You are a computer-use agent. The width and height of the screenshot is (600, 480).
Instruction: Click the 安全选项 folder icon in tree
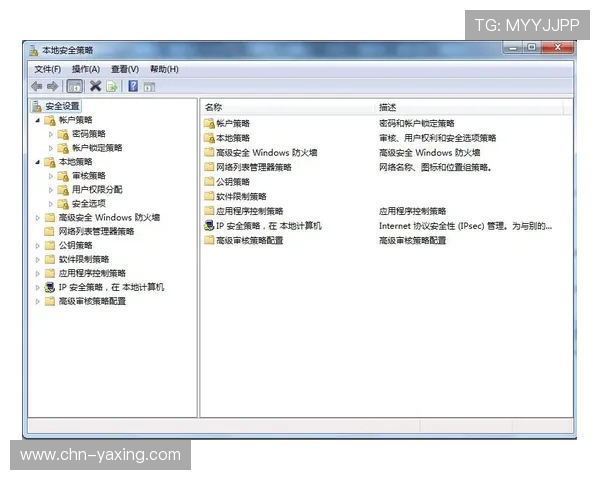(x=63, y=204)
